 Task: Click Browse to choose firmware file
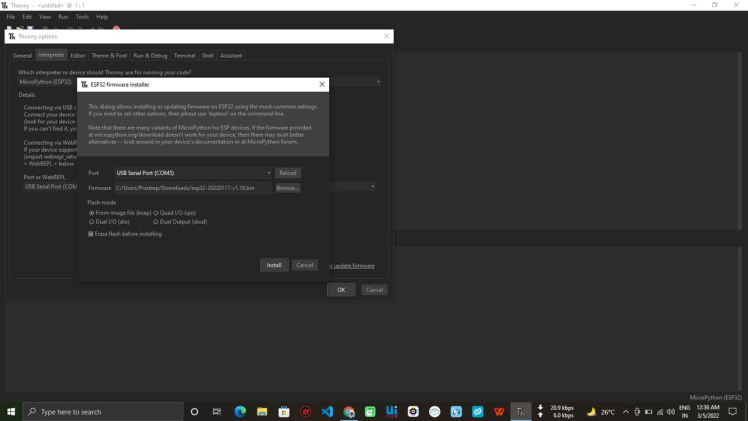click(288, 188)
